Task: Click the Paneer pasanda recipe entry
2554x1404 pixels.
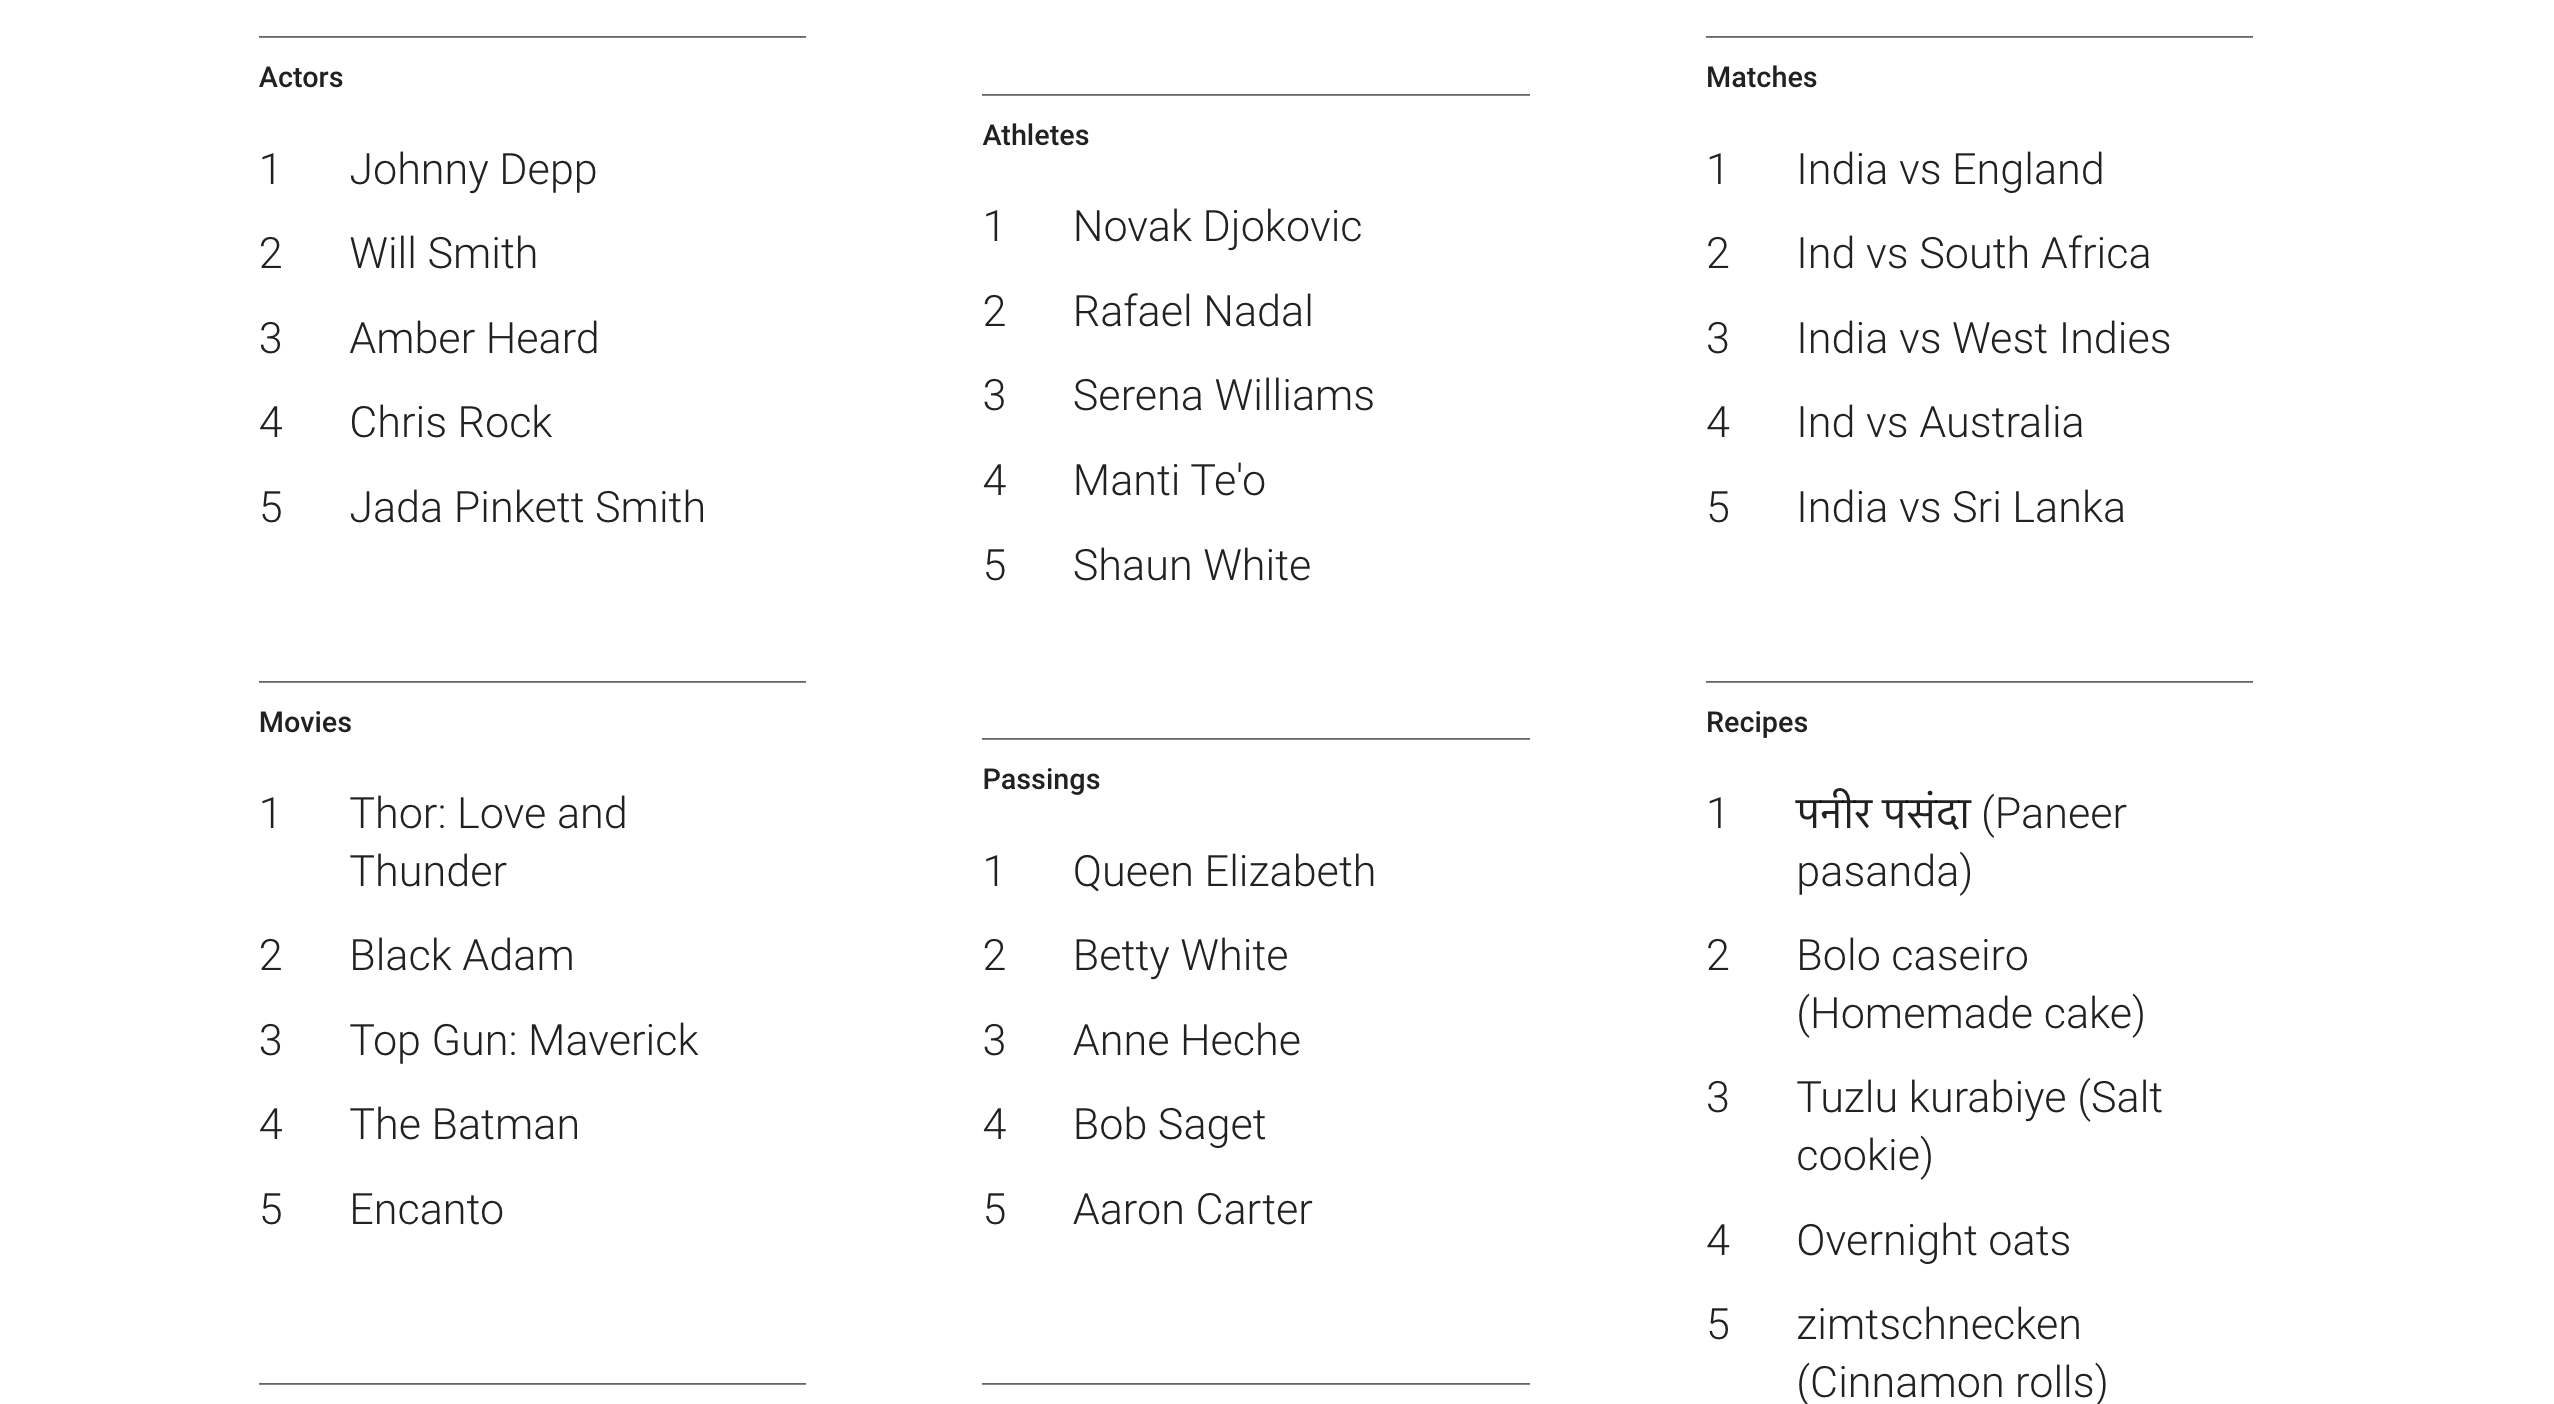Action: point(1959,842)
